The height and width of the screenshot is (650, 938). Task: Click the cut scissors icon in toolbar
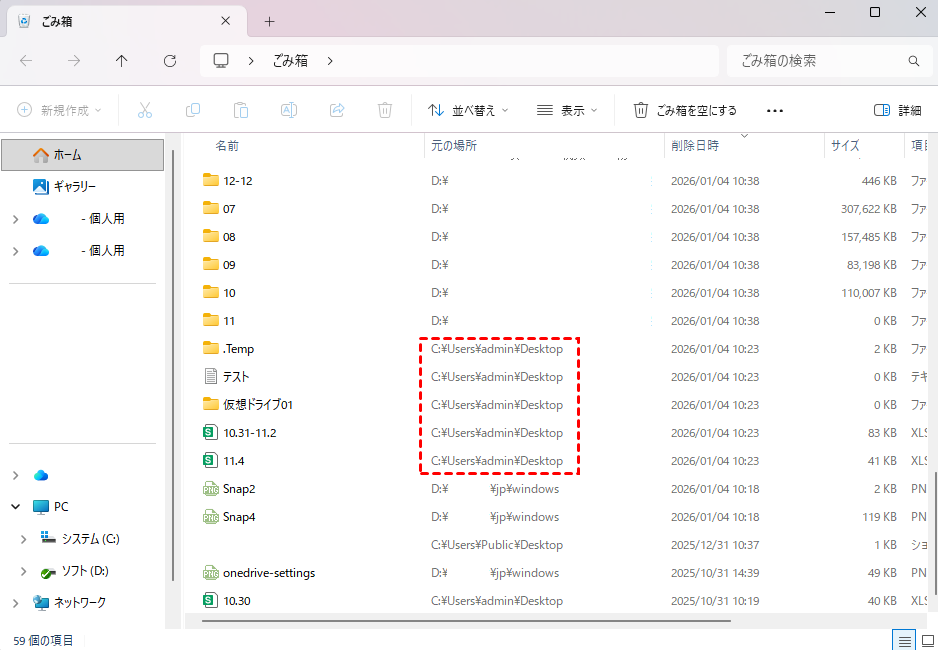coord(145,110)
